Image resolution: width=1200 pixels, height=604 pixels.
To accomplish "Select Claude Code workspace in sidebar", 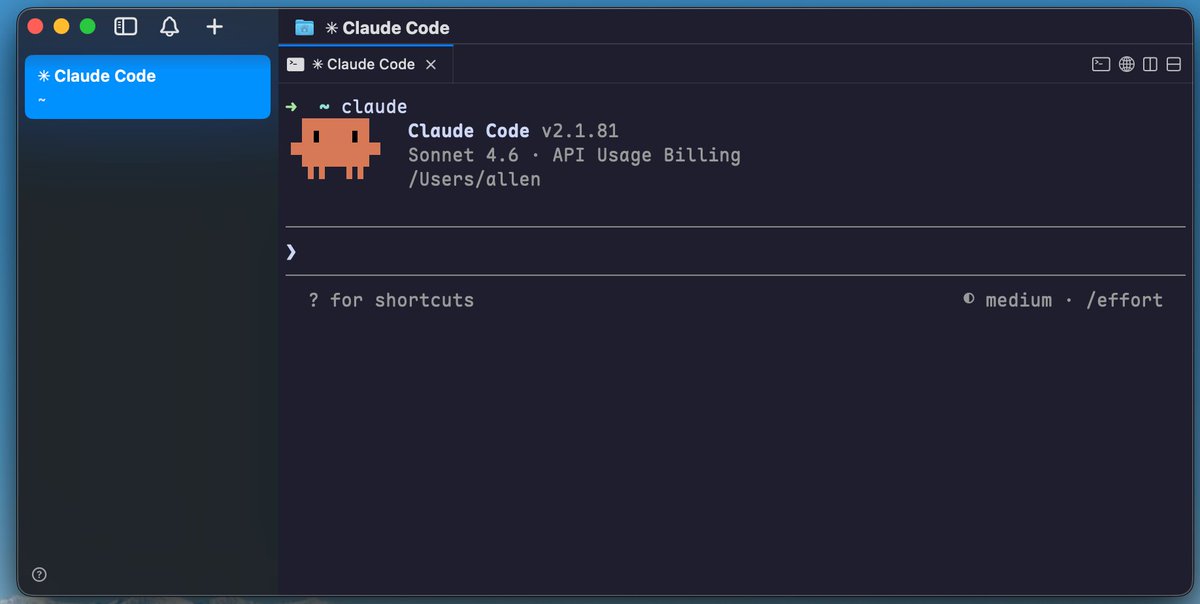I will click(148, 87).
